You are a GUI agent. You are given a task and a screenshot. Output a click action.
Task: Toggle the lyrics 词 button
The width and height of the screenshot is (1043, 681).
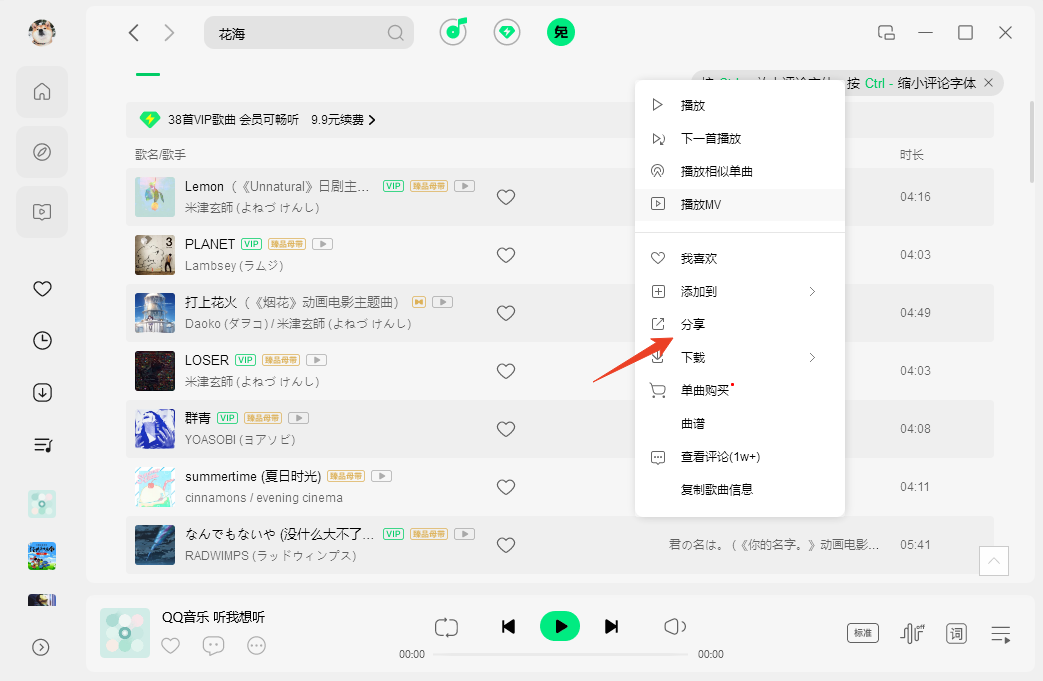coord(956,633)
